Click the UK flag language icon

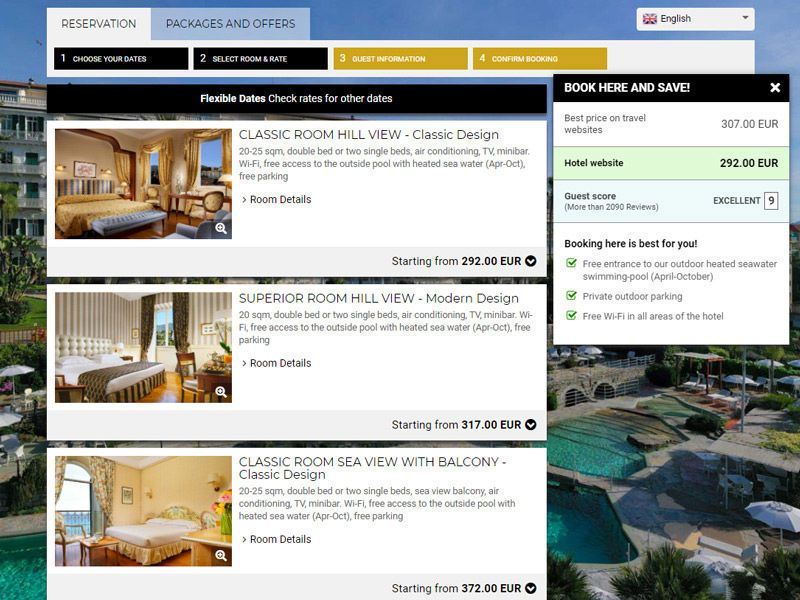[x=650, y=19]
